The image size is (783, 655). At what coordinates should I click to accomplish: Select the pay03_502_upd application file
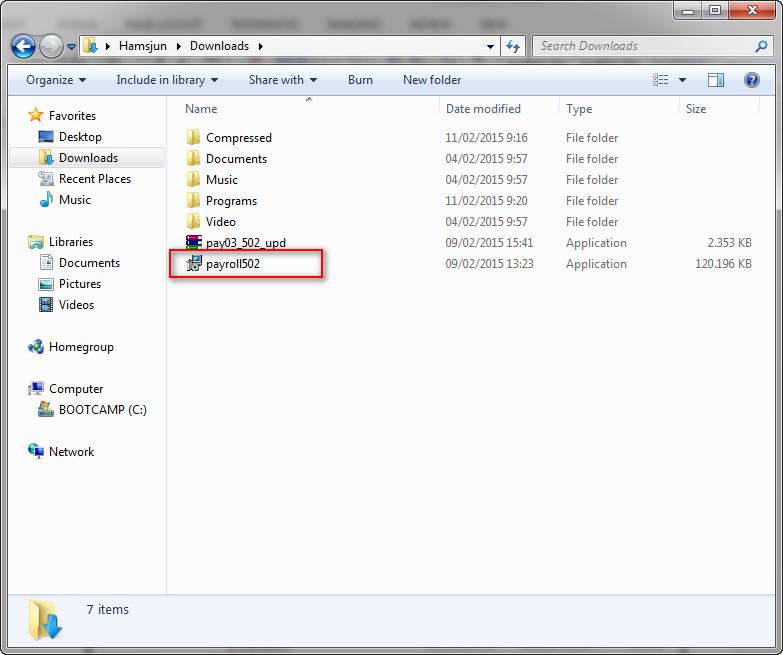pos(245,243)
